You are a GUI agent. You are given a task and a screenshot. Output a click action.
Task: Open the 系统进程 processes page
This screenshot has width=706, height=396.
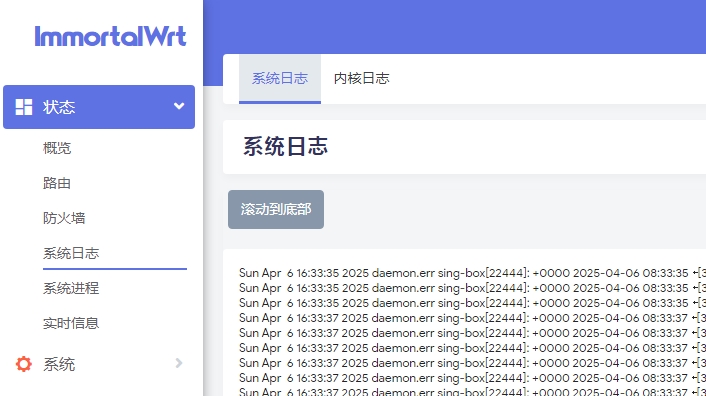[x=71, y=288]
